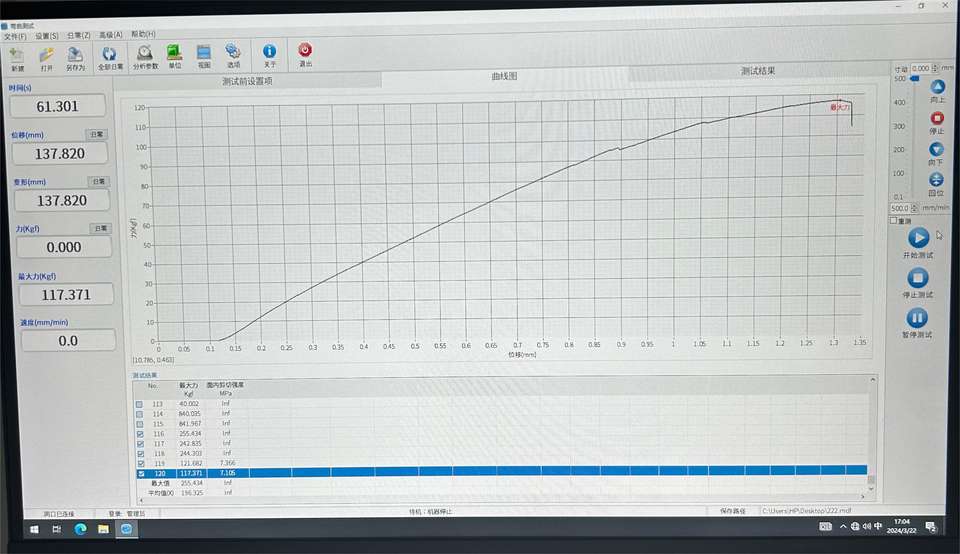The width and height of the screenshot is (960, 554).
Task: Open the 设置(S) menu
Action: tap(47, 36)
